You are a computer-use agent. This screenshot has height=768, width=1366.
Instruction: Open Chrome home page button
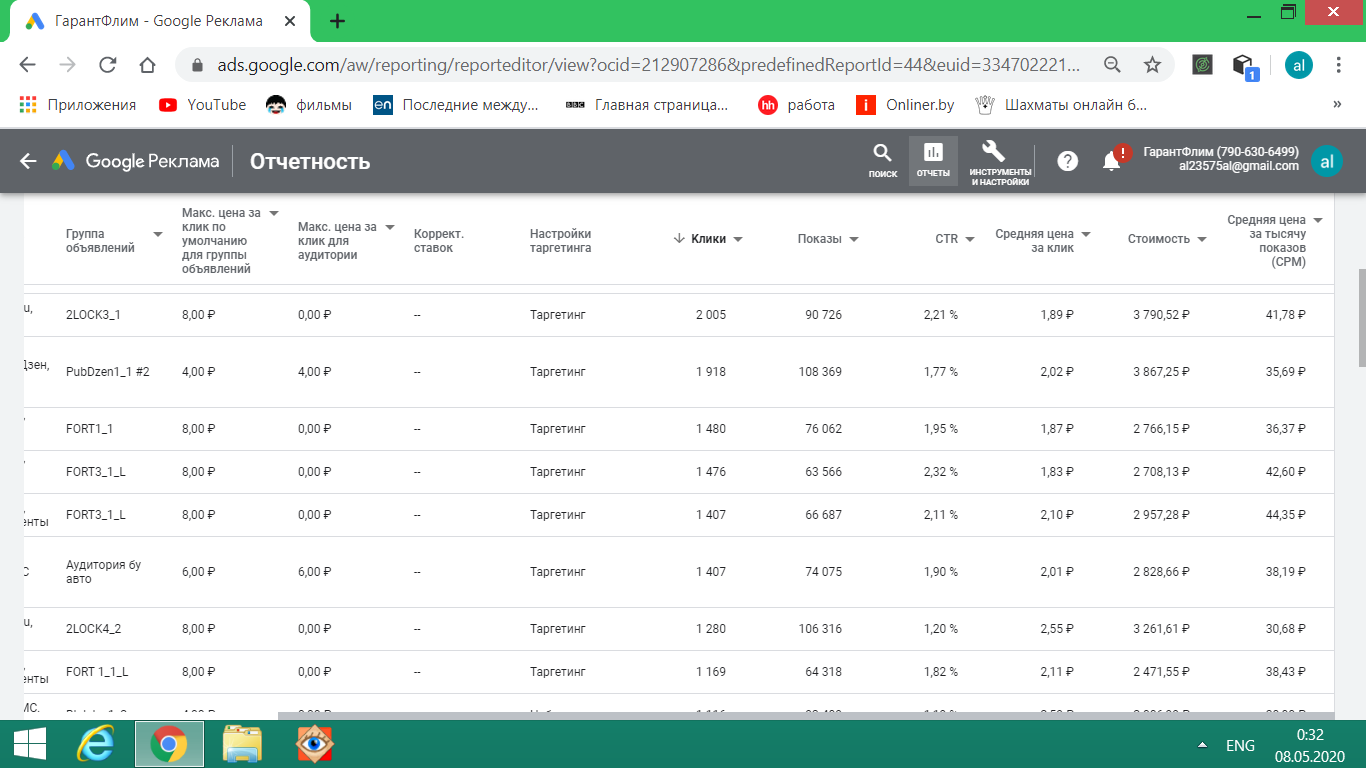[147, 65]
